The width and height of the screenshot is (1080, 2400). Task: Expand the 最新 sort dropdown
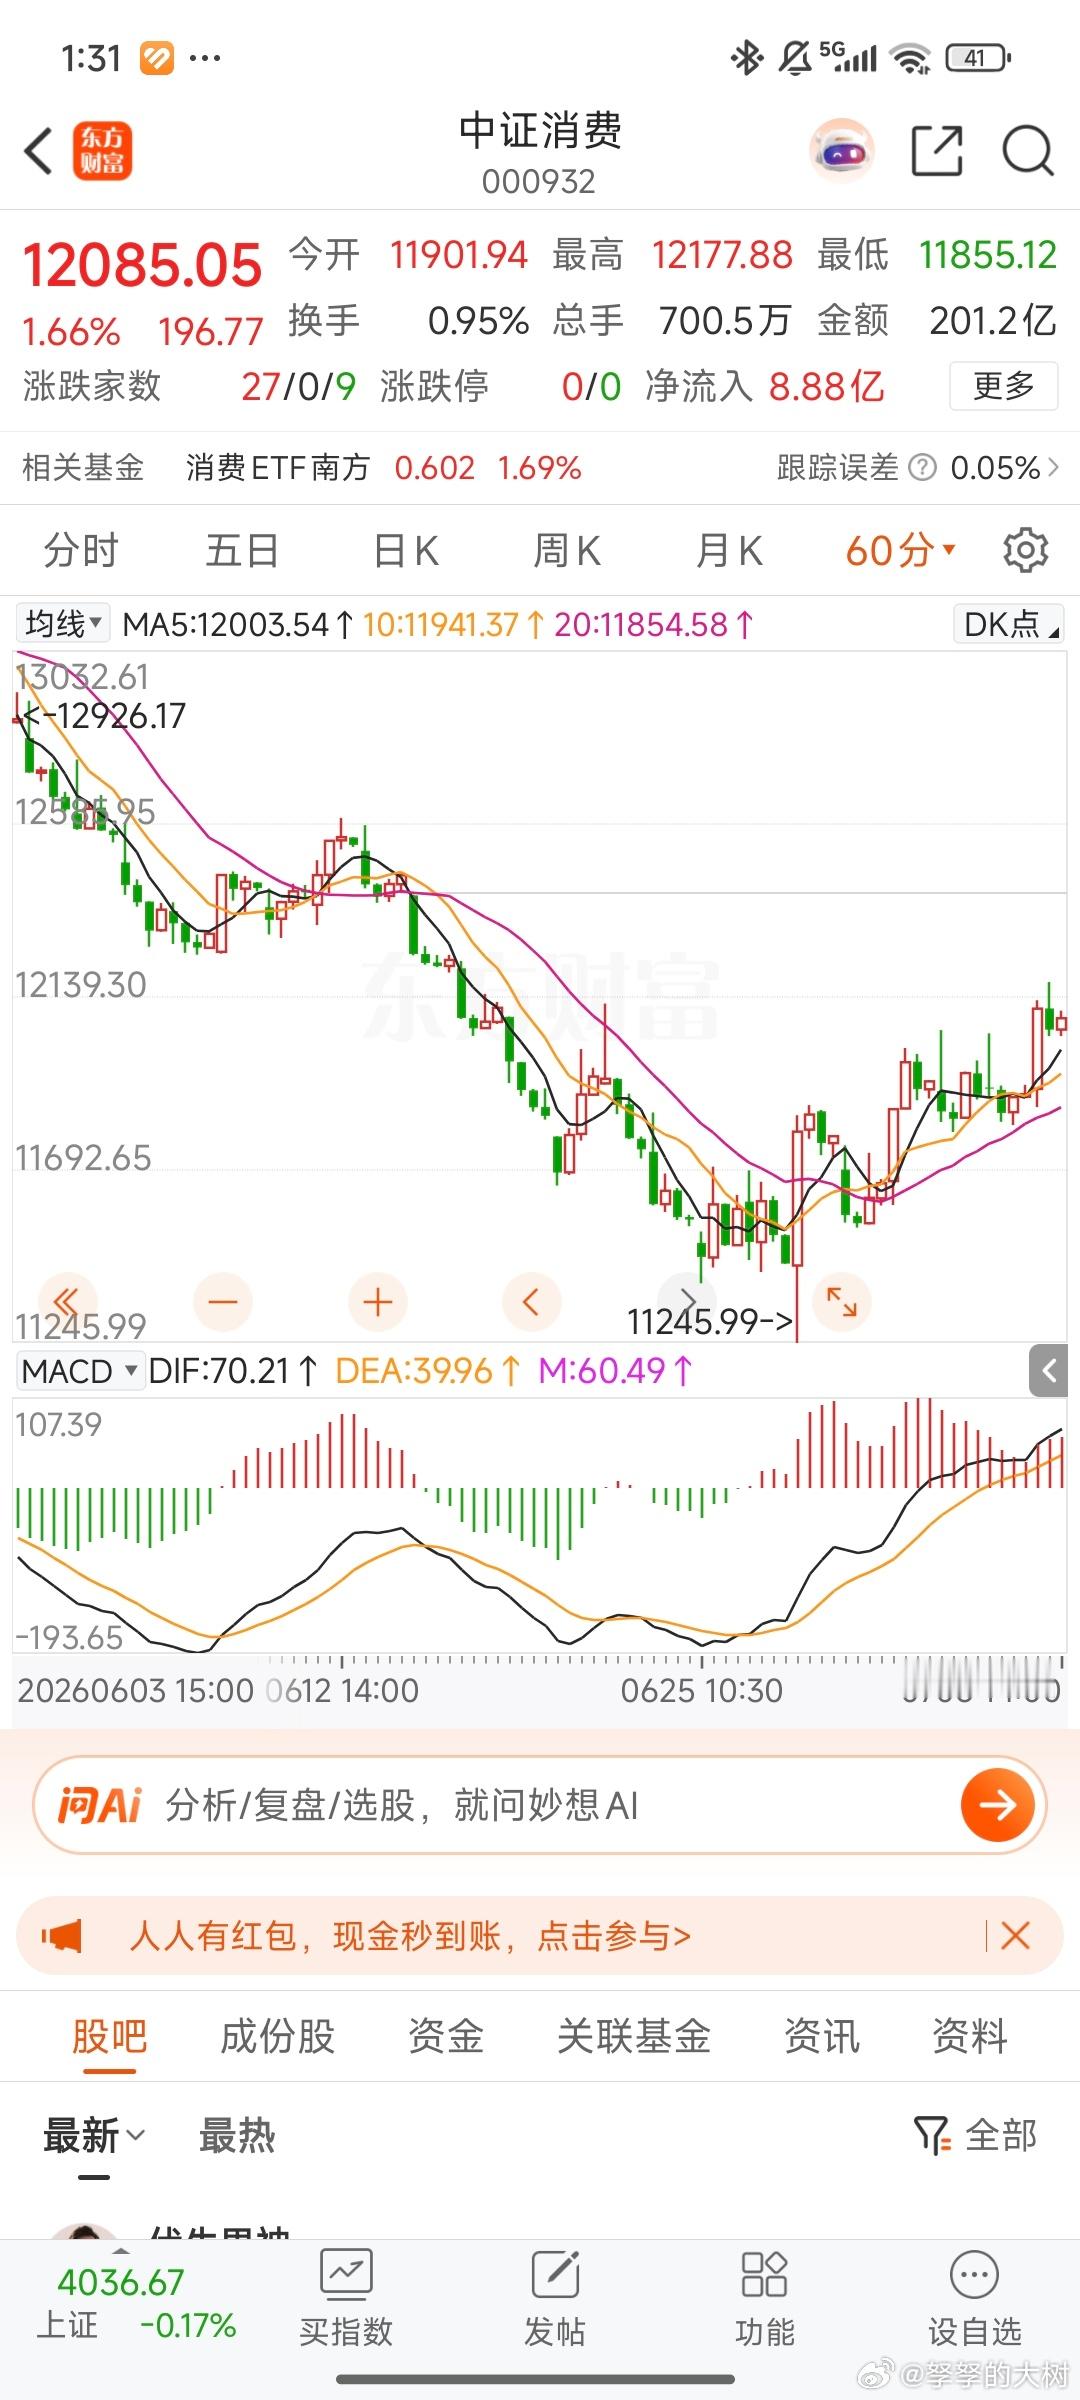point(94,2135)
